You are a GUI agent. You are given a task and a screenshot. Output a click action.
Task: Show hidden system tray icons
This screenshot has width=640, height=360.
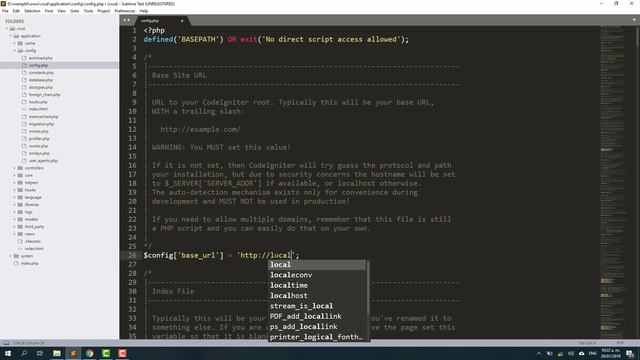pos(539,353)
